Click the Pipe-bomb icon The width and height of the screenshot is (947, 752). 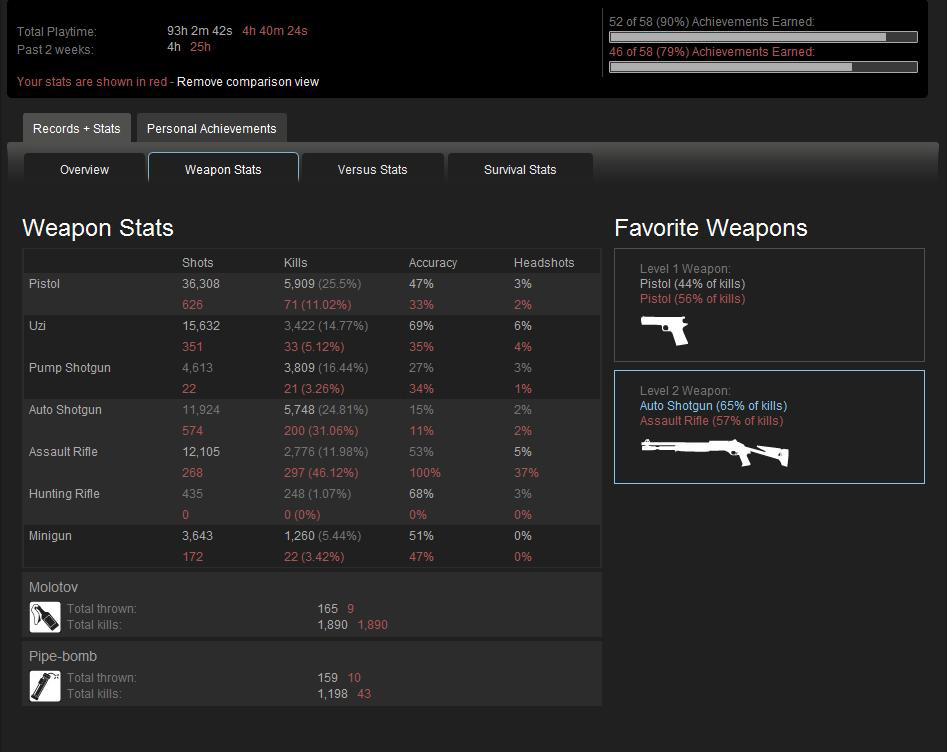click(45, 686)
